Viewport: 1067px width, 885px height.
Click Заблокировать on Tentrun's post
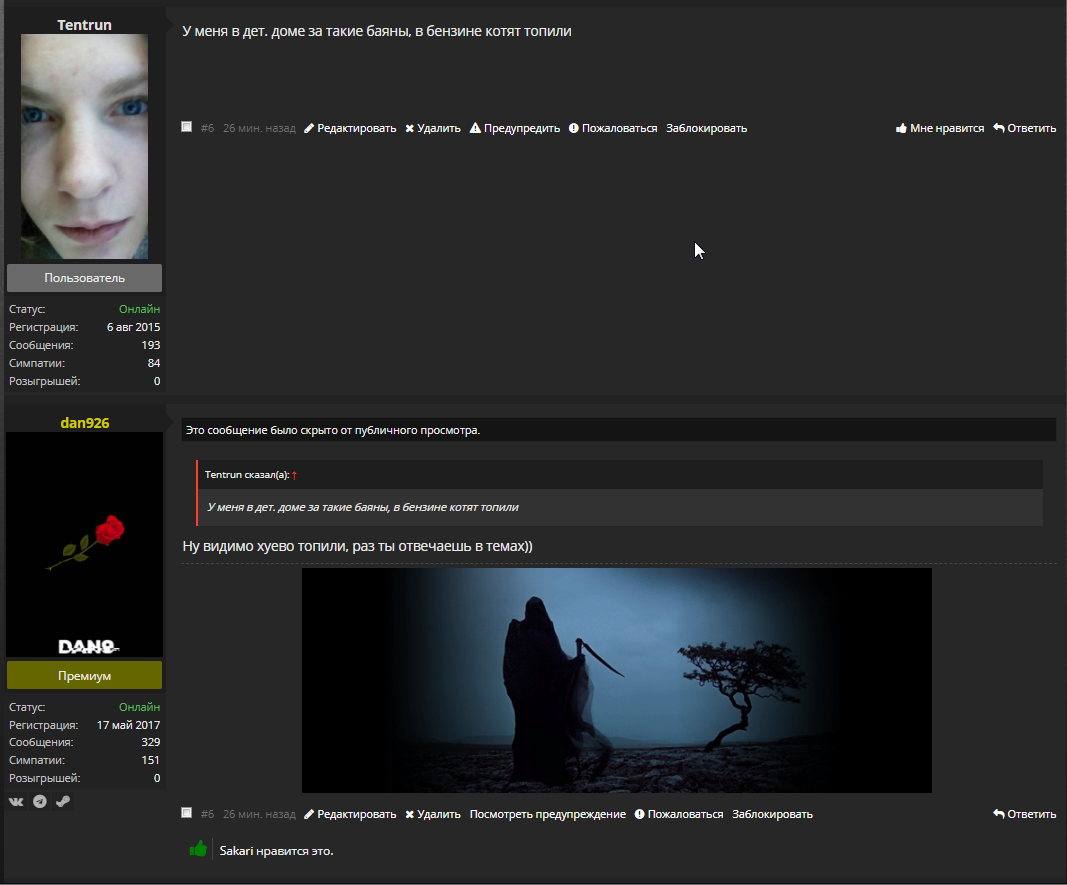706,128
